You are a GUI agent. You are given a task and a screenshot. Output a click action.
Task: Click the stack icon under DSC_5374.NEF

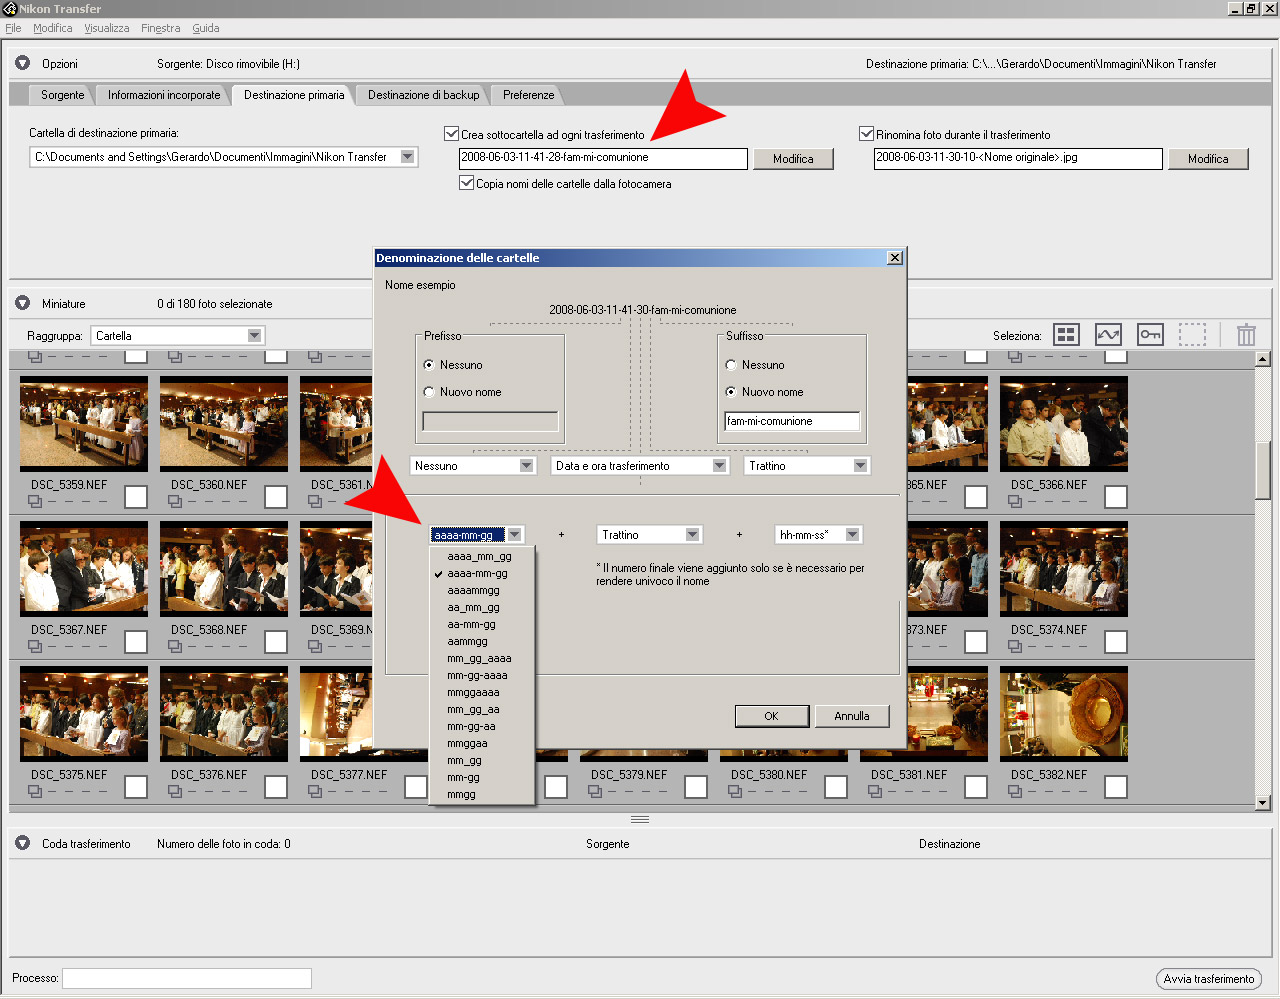click(x=1015, y=647)
